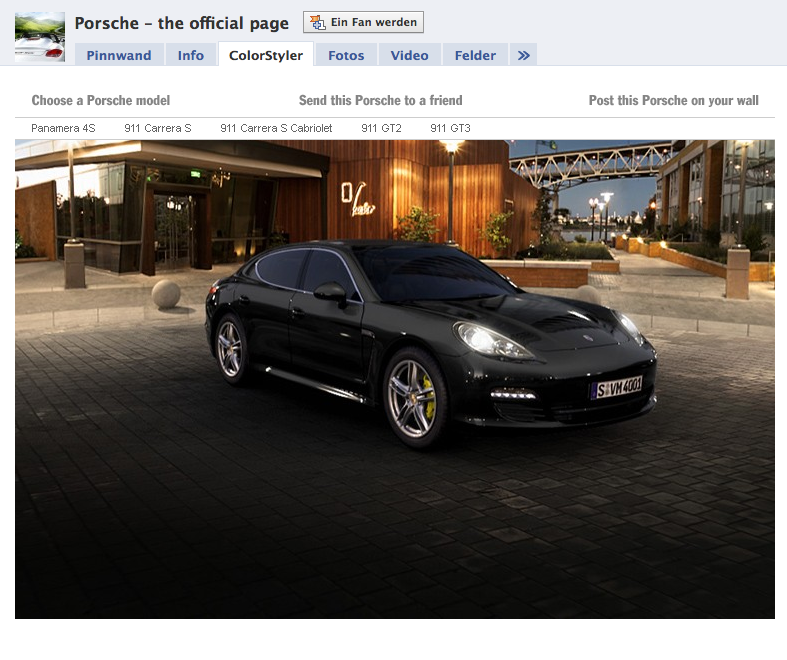Select the 911 GT2 model
The image size is (787, 660).
(x=381, y=128)
